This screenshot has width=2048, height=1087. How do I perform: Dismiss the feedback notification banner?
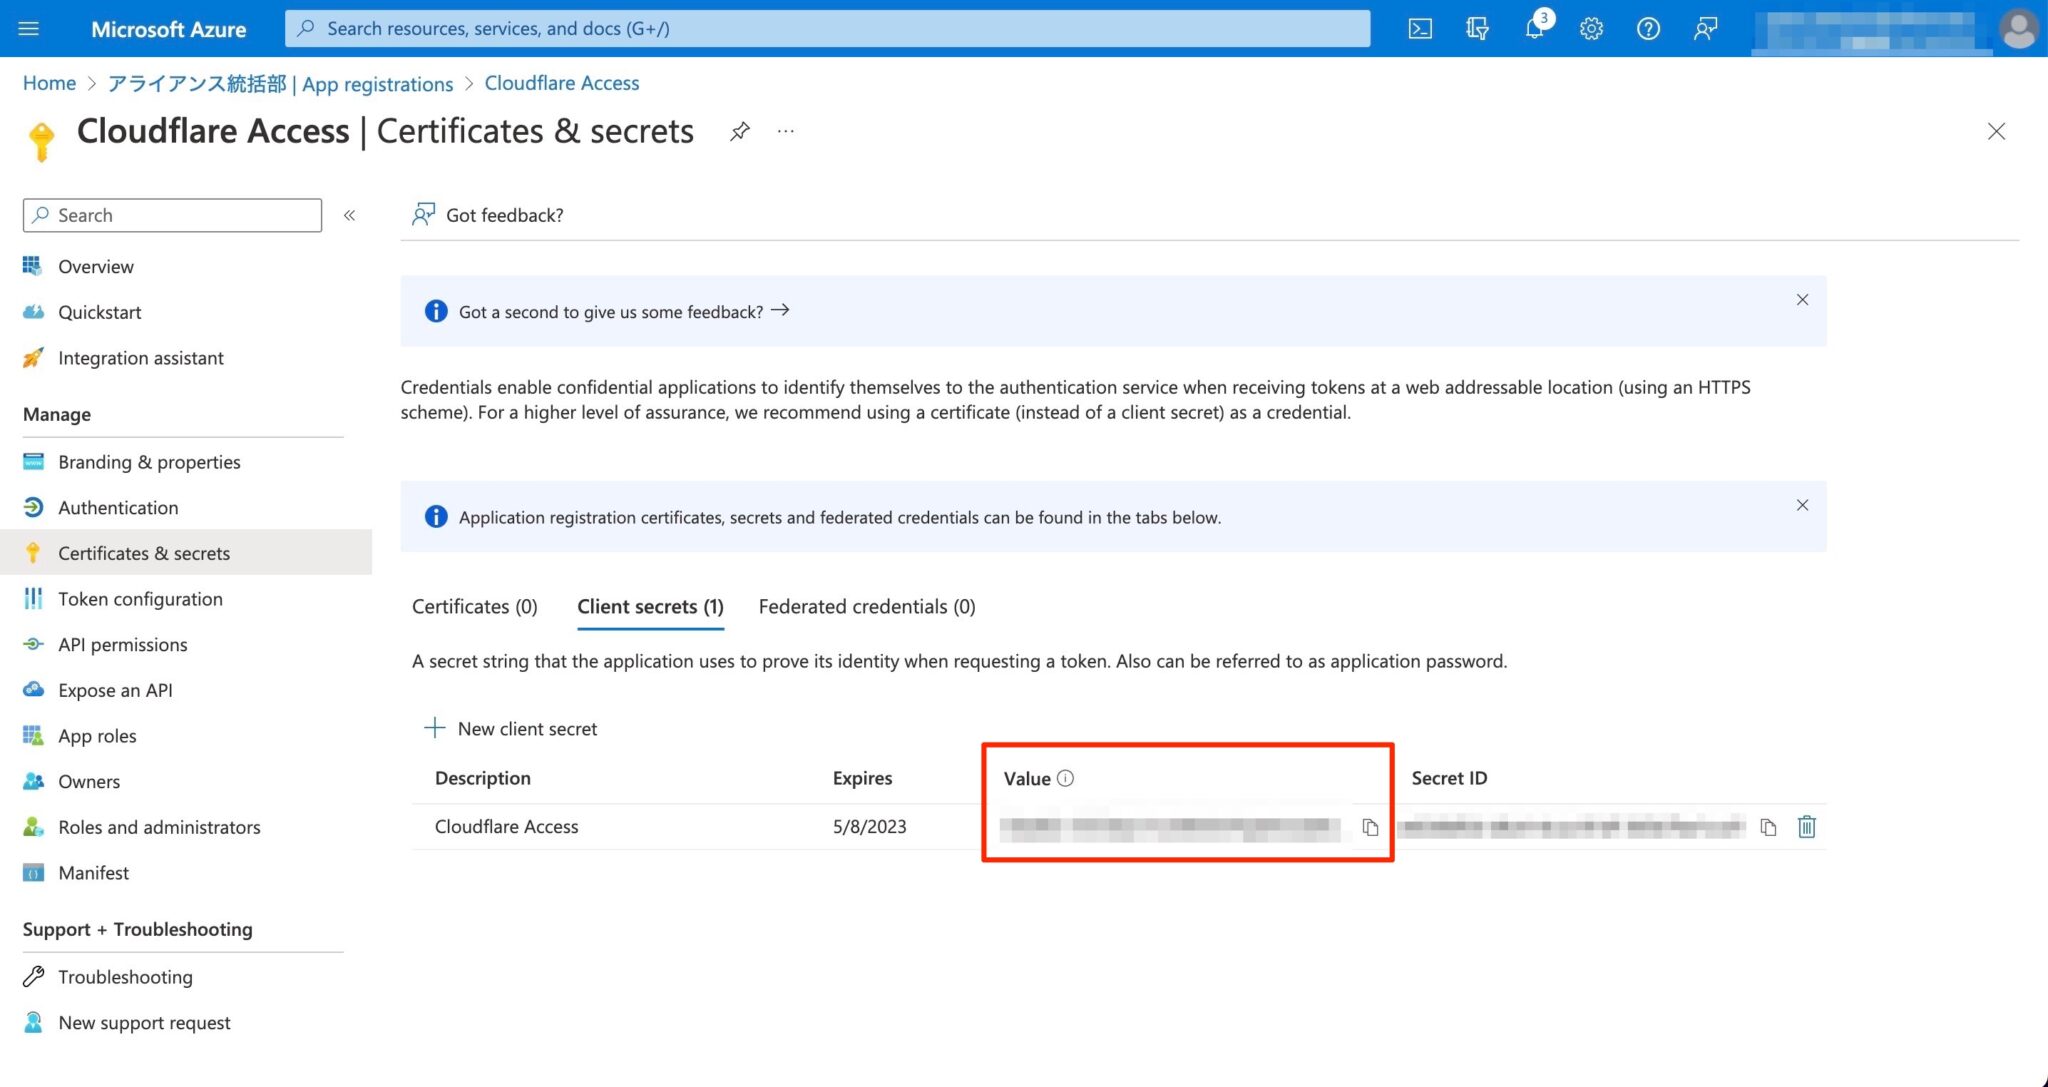[1802, 299]
